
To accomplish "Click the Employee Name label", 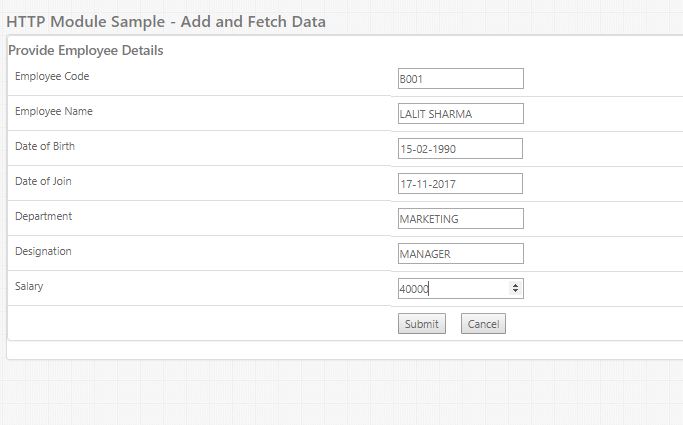I will 54,111.
